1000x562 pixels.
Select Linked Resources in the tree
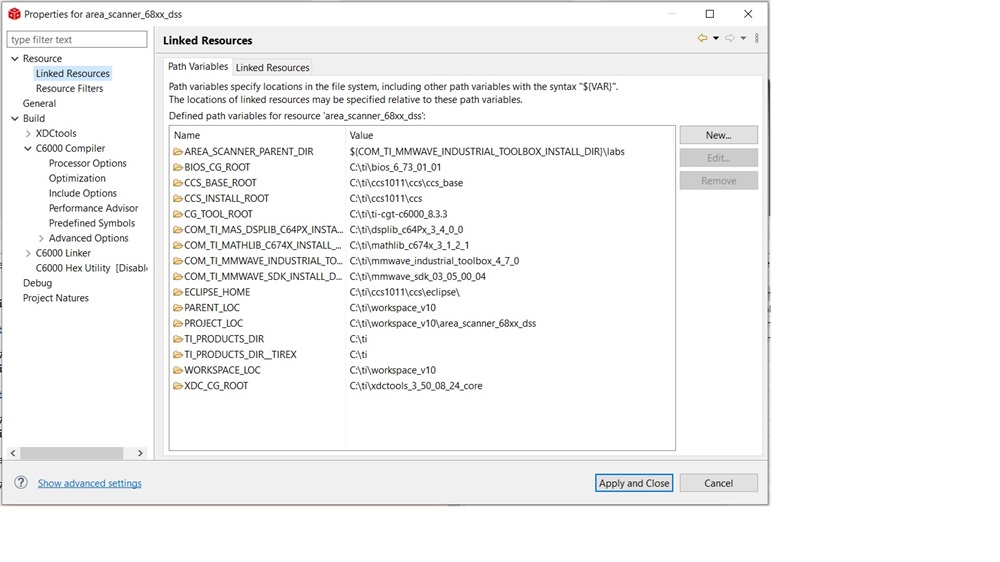pos(73,73)
